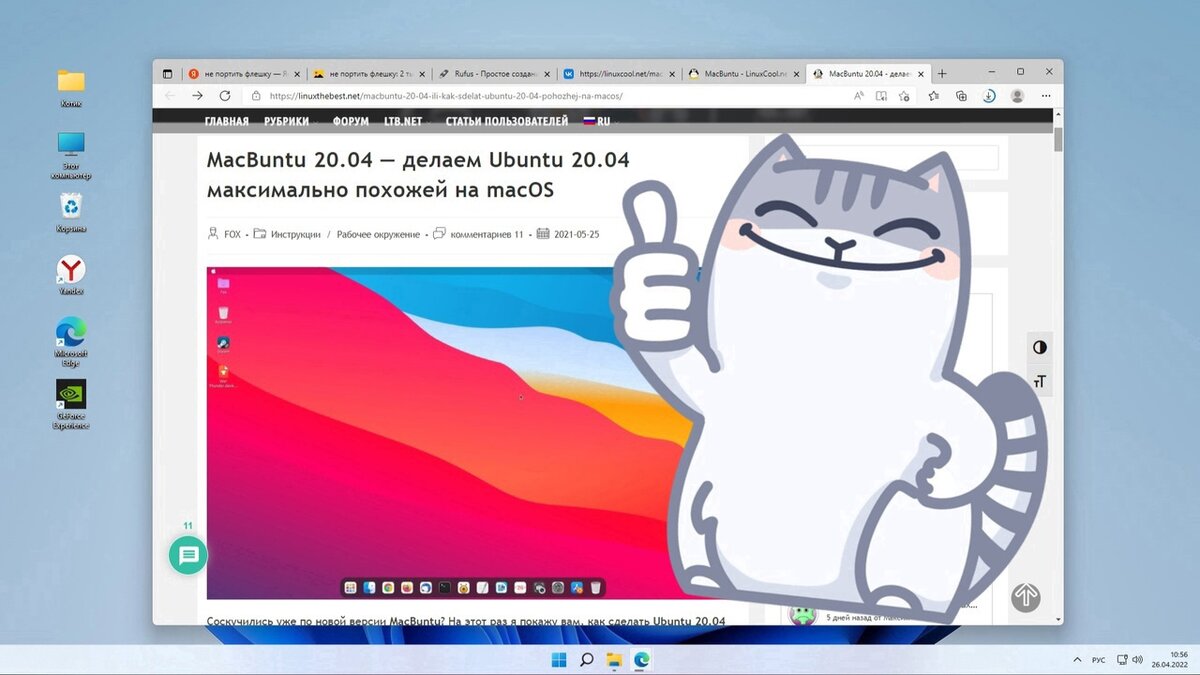Switch to the MacBuntu - LinuxCool tab

click(x=742, y=73)
